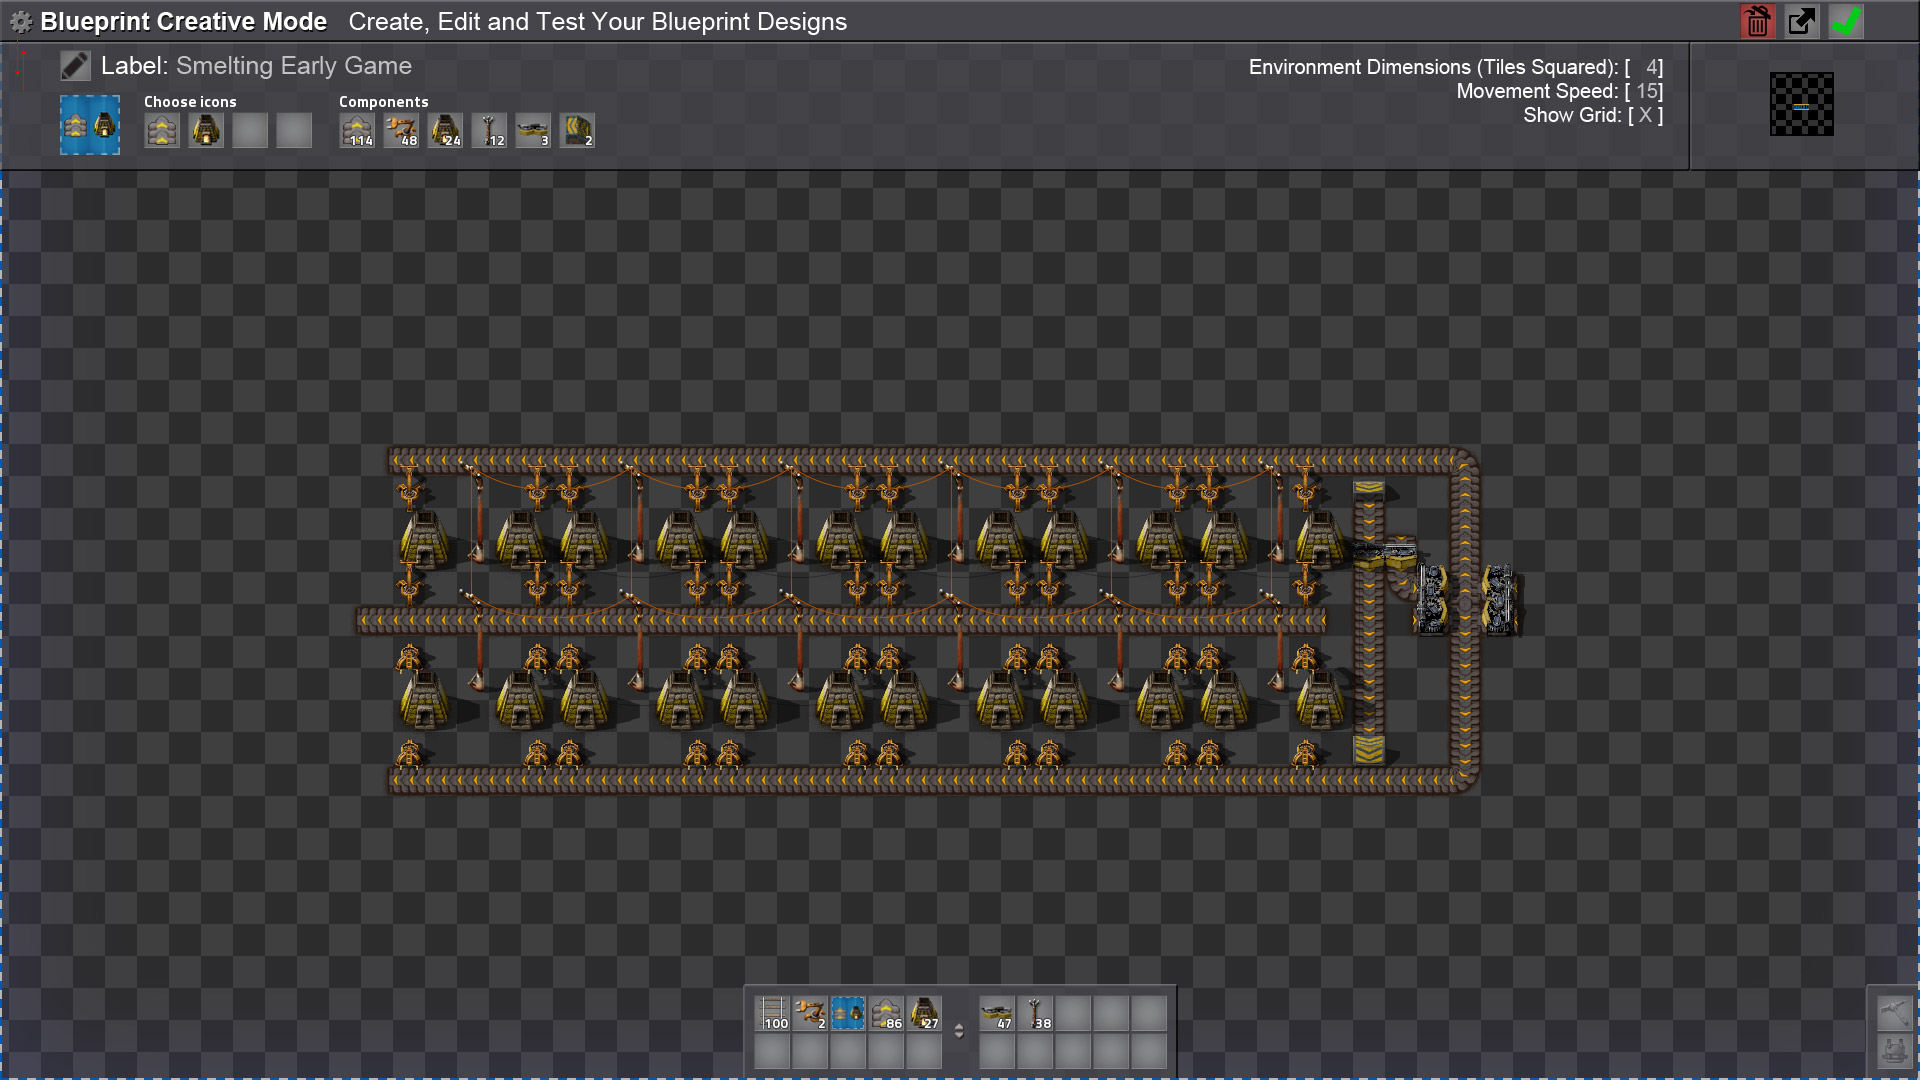Toggle the Show Grid X checkbox
This screenshot has width=1920, height=1080.
pos(1645,115)
